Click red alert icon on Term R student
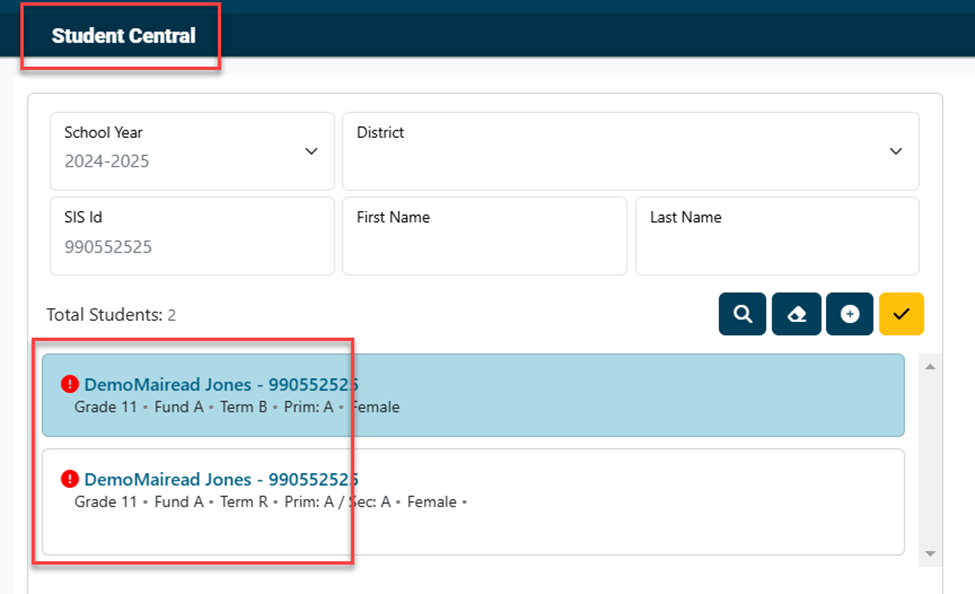Screen dimensions: 975x594 click(x=70, y=479)
